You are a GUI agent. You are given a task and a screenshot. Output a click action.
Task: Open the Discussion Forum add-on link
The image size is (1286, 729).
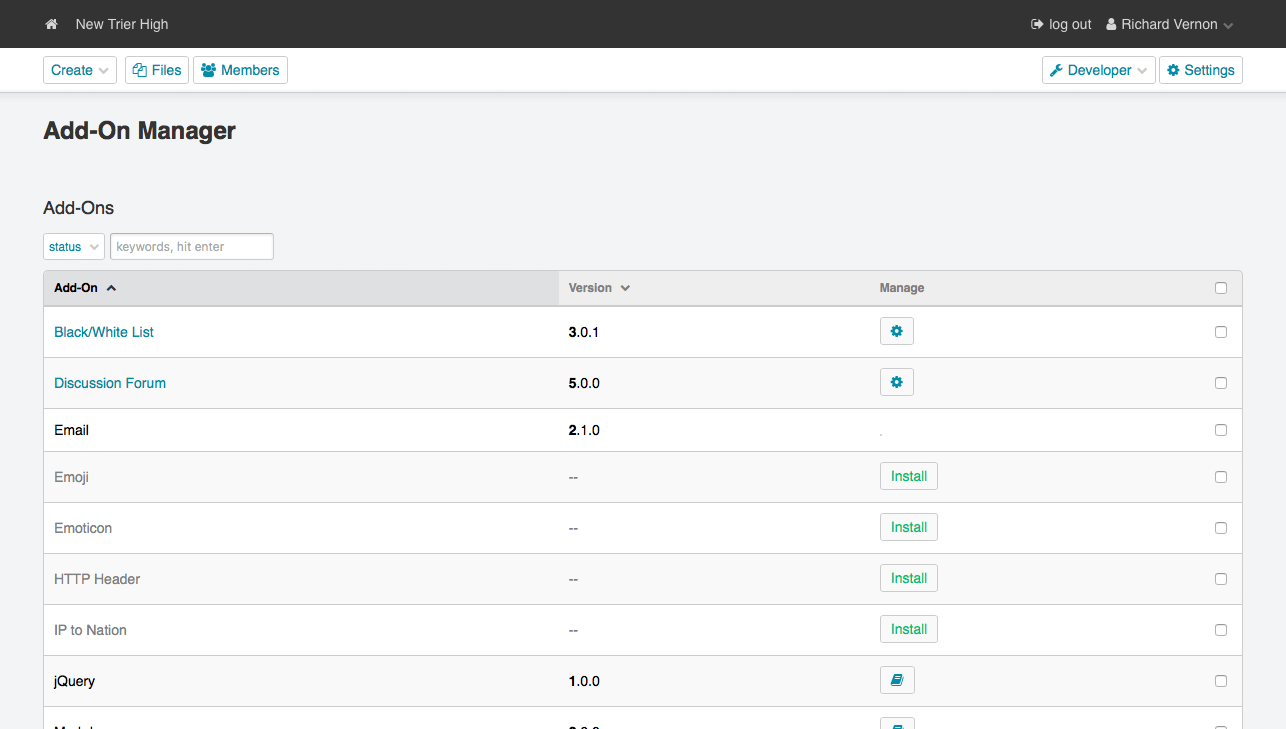coord(110,383)
